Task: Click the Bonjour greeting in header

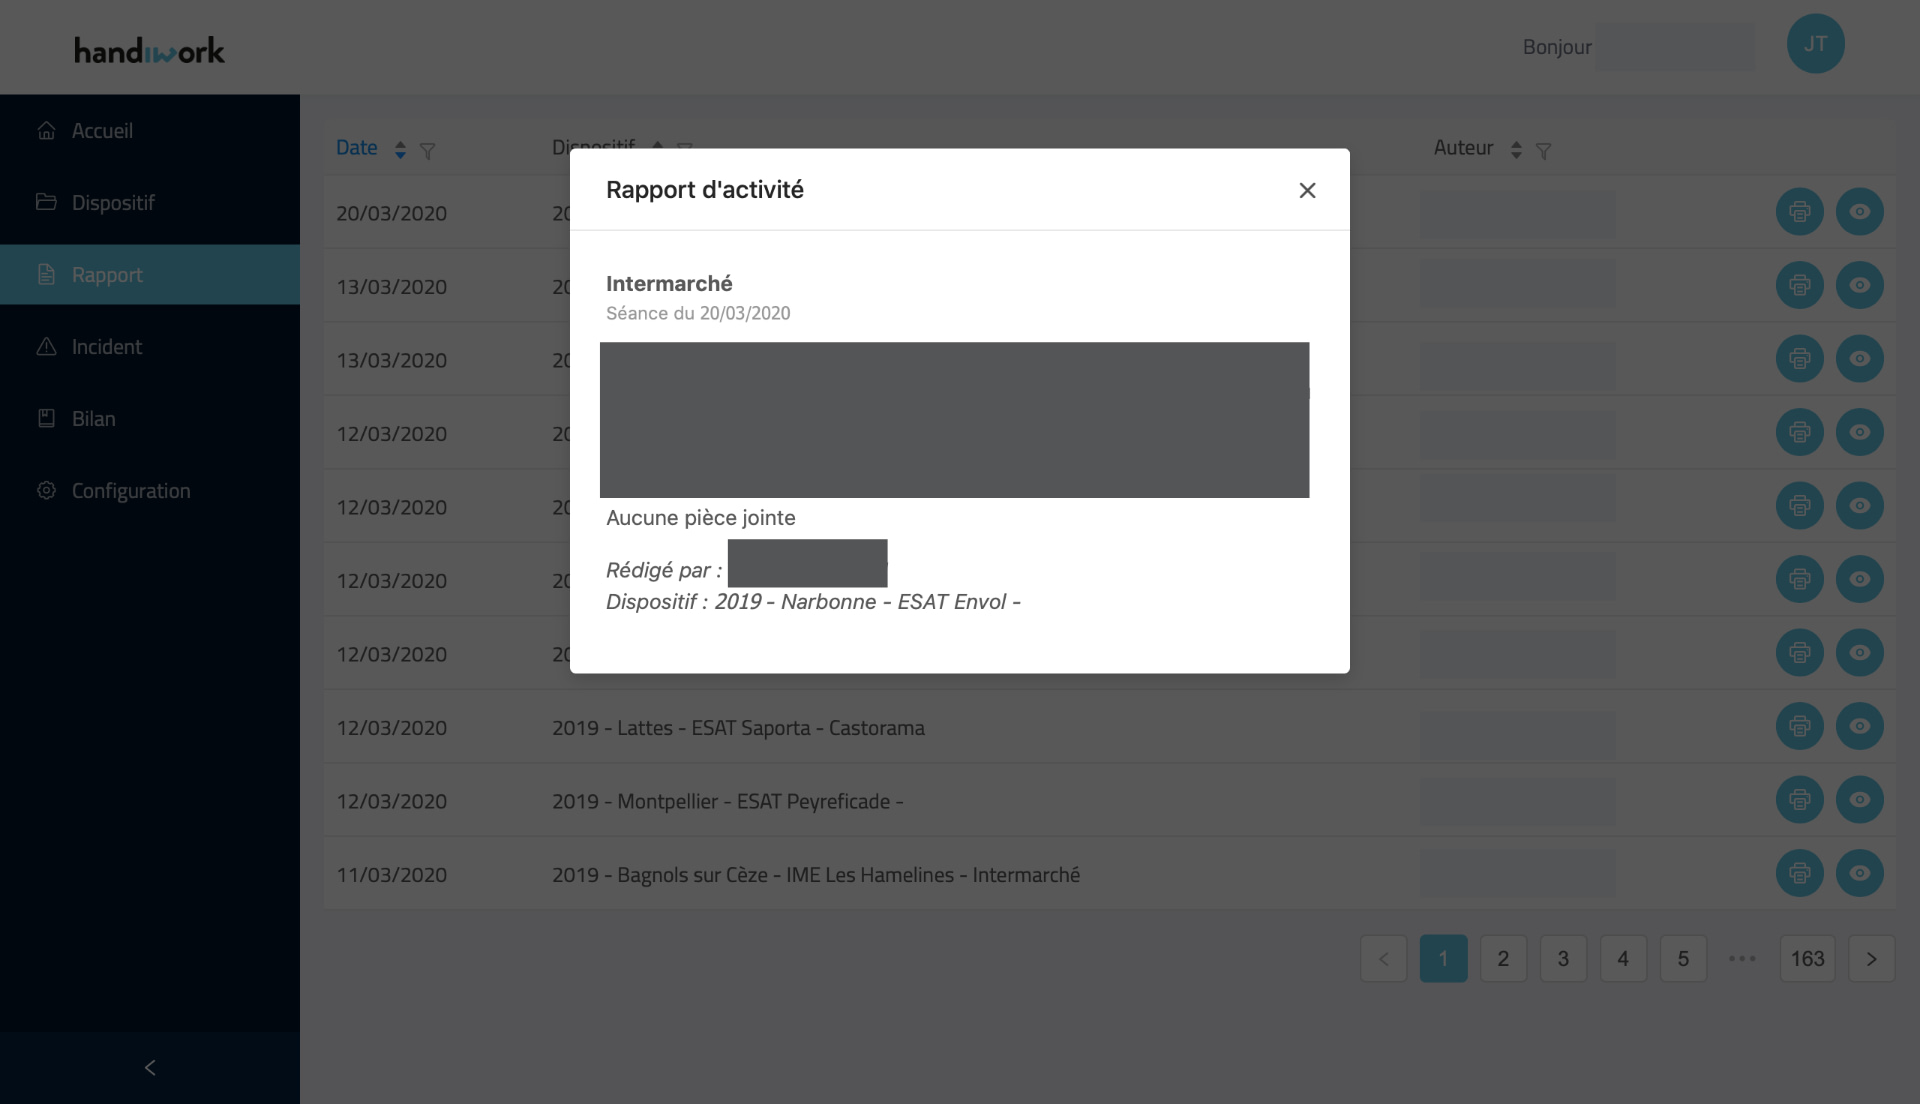Action: [1557, 47]
